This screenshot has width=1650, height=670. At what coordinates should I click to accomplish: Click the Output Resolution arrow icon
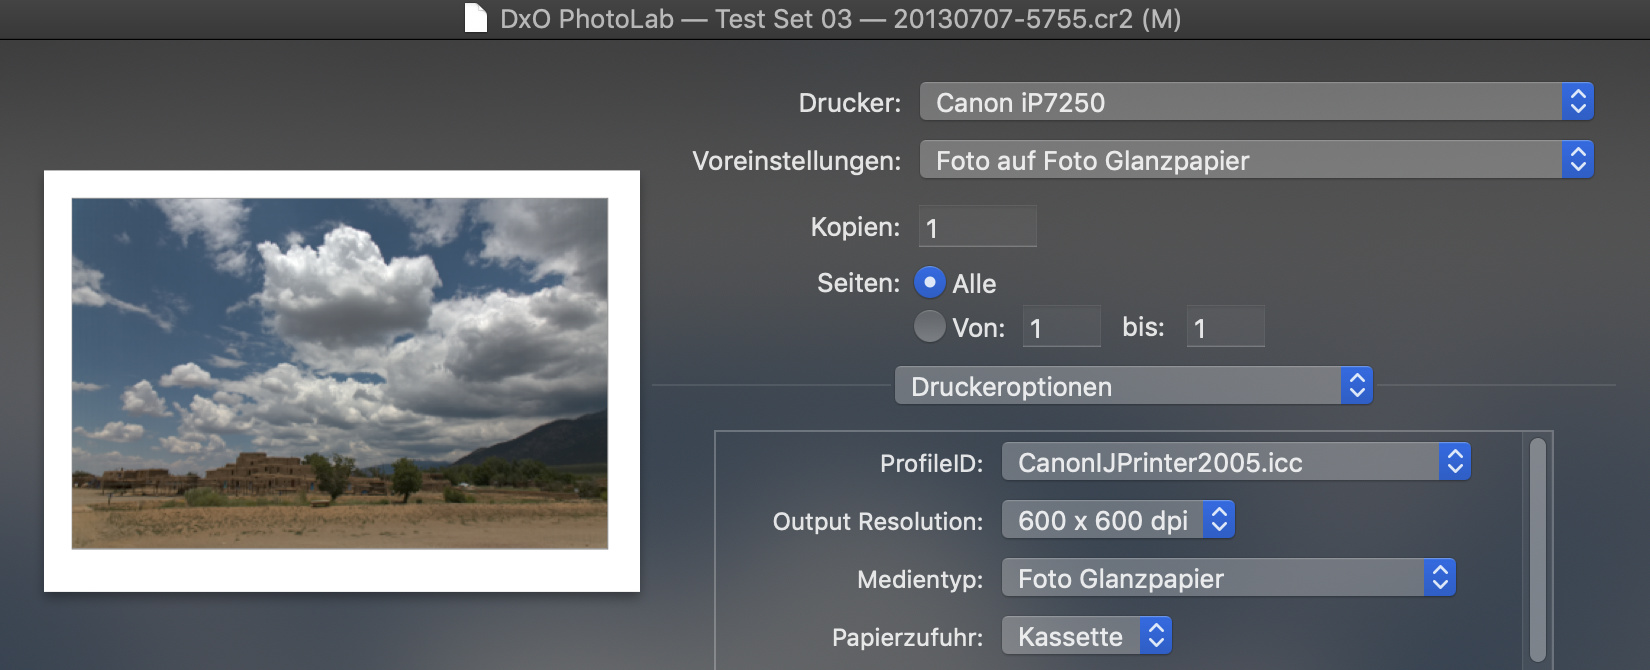(1219, 520)
